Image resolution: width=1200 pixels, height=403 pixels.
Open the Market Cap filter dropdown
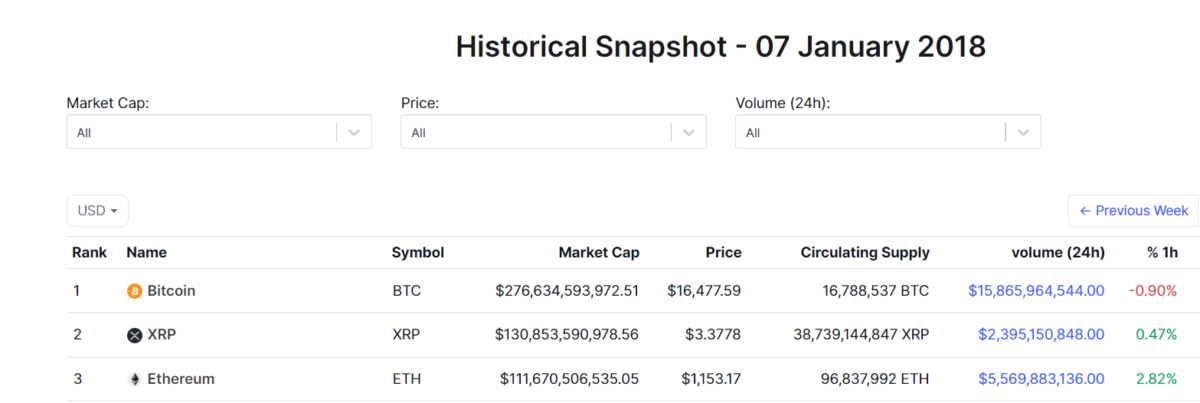(x=354, y=132)
